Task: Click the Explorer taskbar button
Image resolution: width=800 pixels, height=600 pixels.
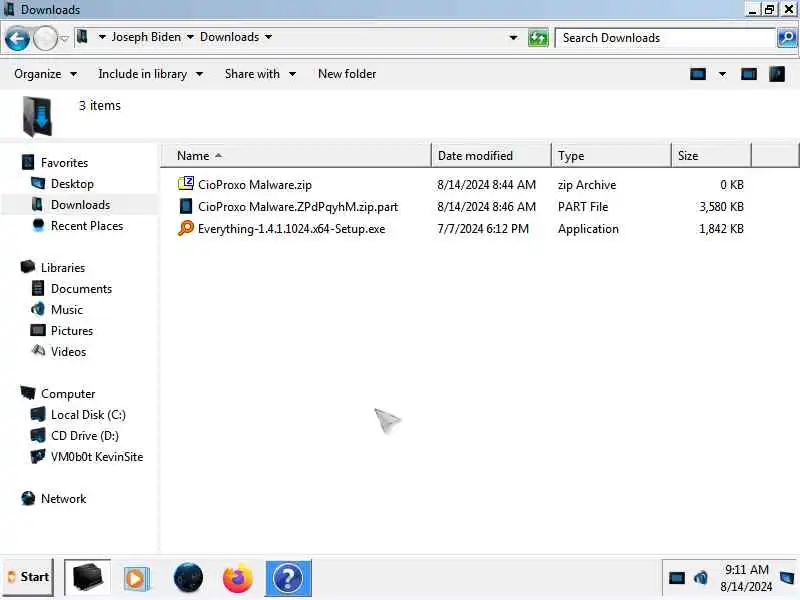Action: (x=87, y=578)
